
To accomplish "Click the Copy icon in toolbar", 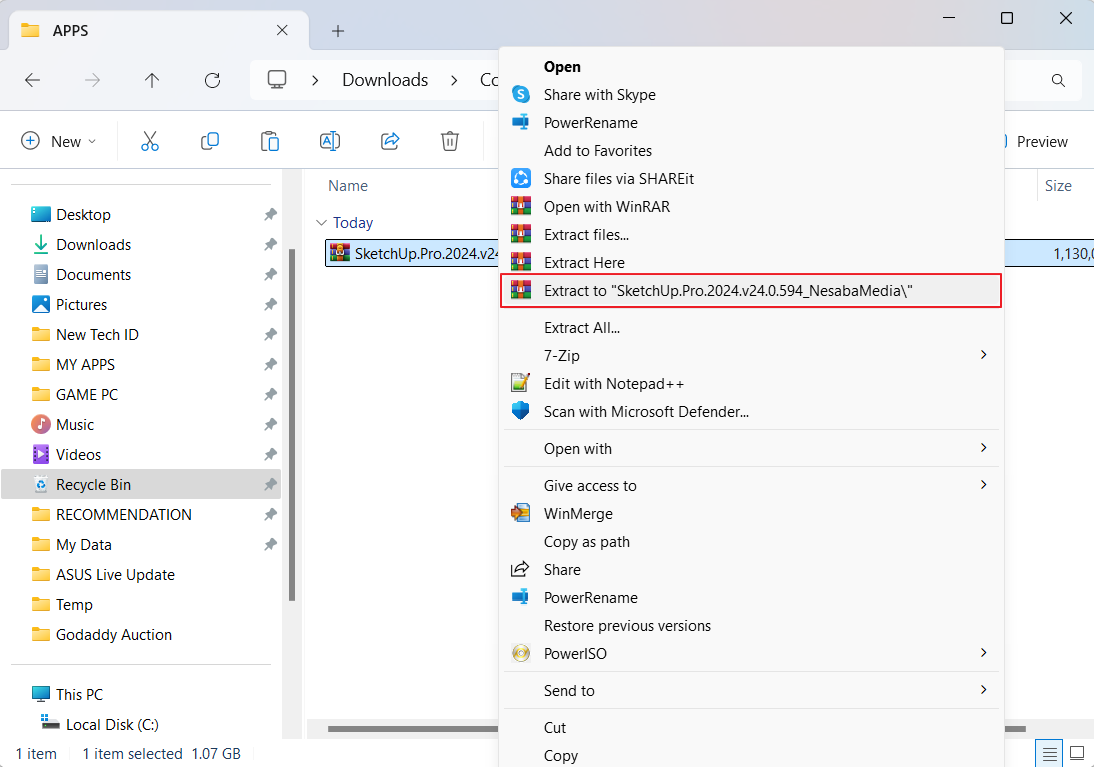I will click(210, 141).
